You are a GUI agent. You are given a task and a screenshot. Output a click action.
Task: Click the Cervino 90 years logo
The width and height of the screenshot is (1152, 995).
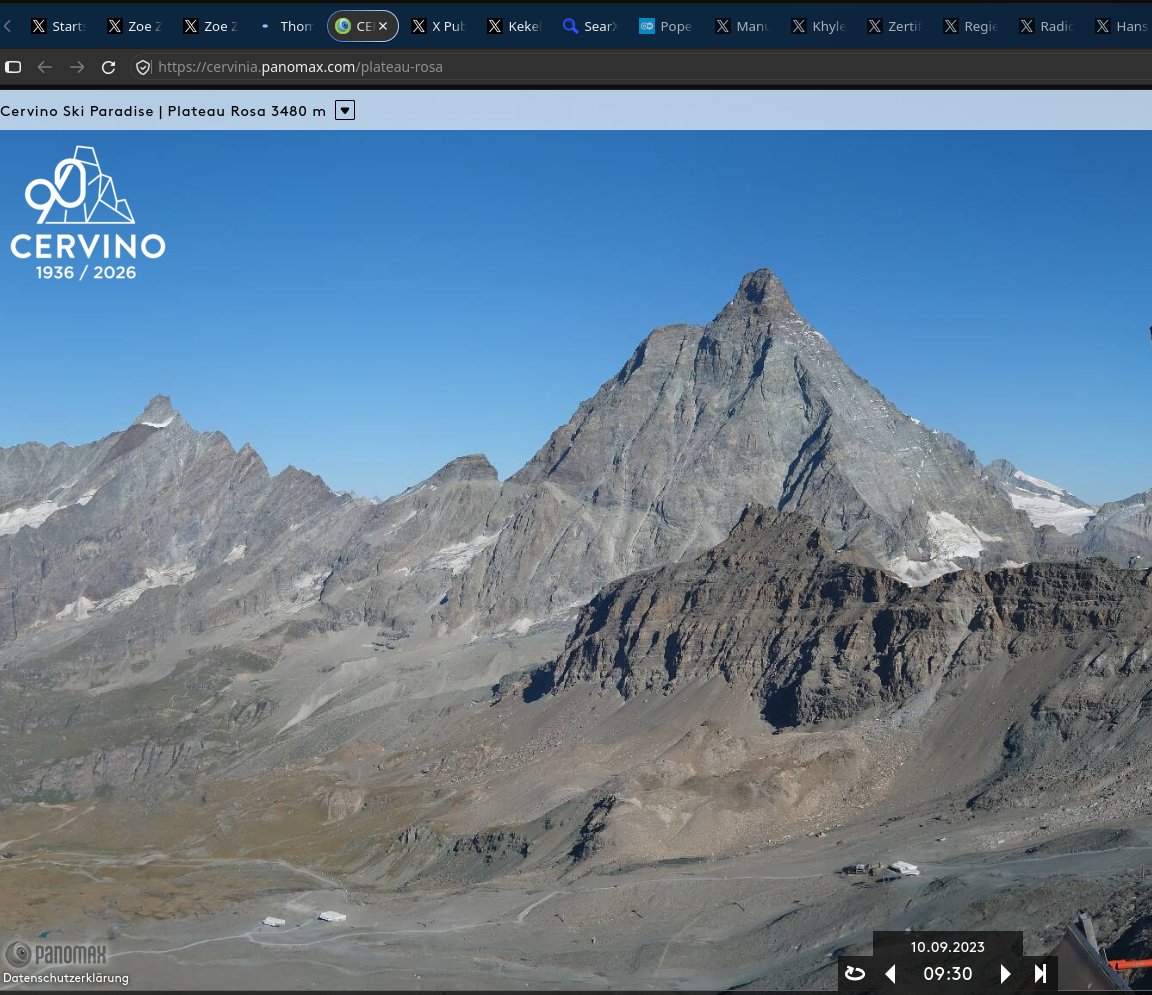pos(87,213)
